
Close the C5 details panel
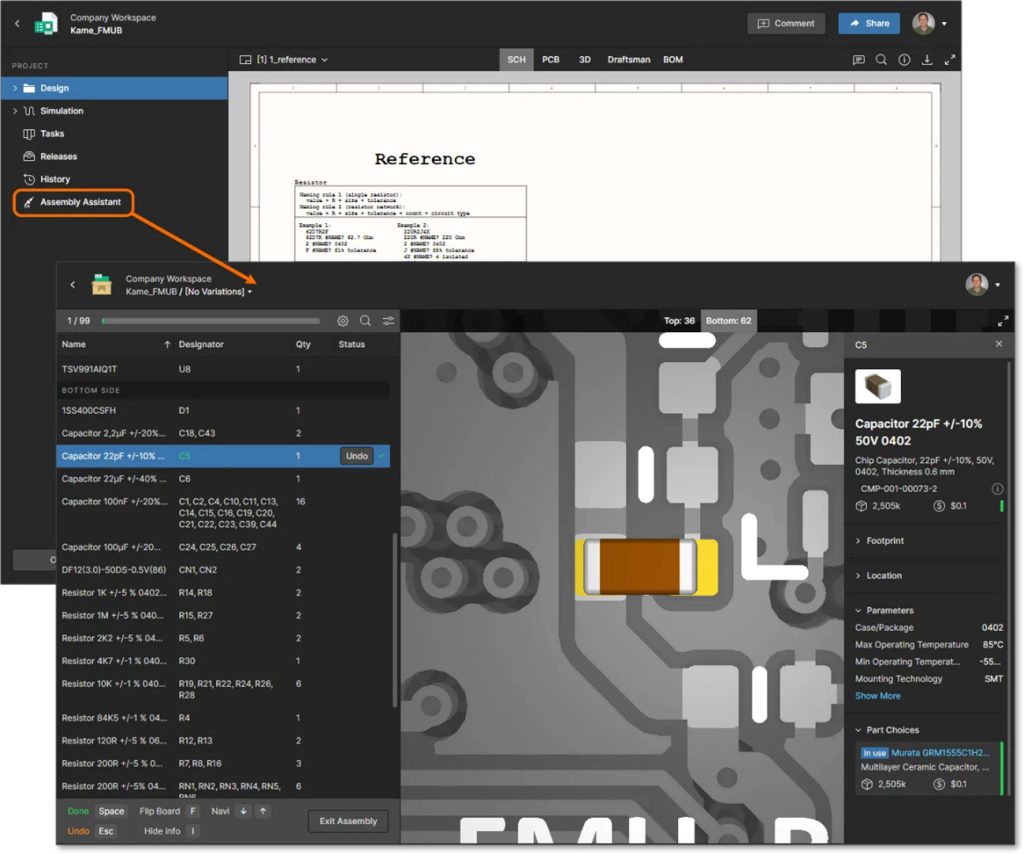[x=999, y=344]
